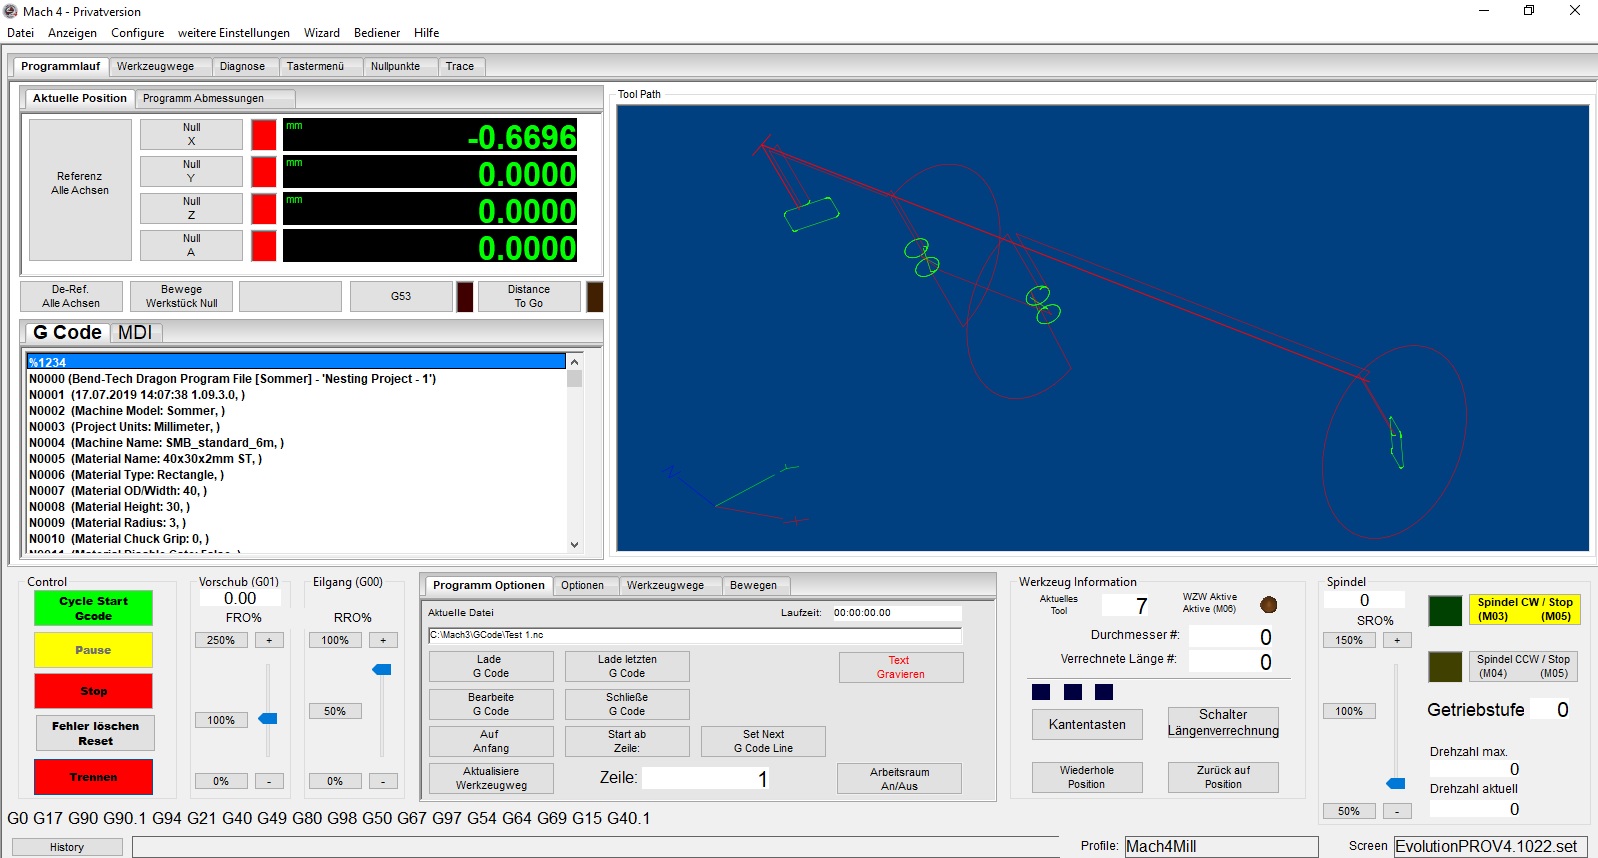Toggle the Spindel CW / Stop button

[1524, 609]
